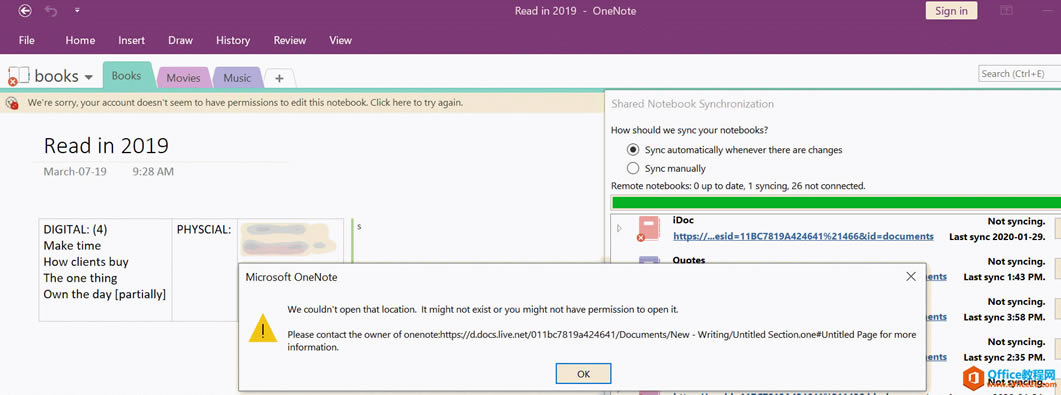1061x395 pixels.
Task: Click the PHYSCIAL: table cell label
Action: point(204,229)
